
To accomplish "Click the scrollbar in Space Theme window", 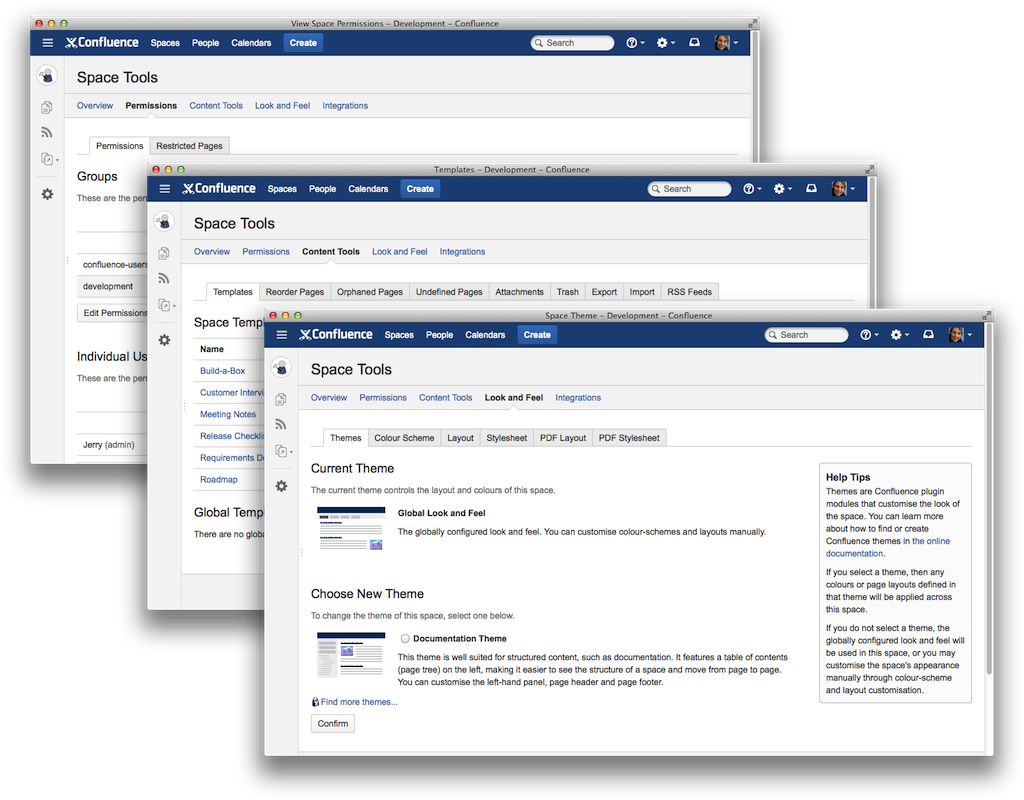I will coord(989,500).
